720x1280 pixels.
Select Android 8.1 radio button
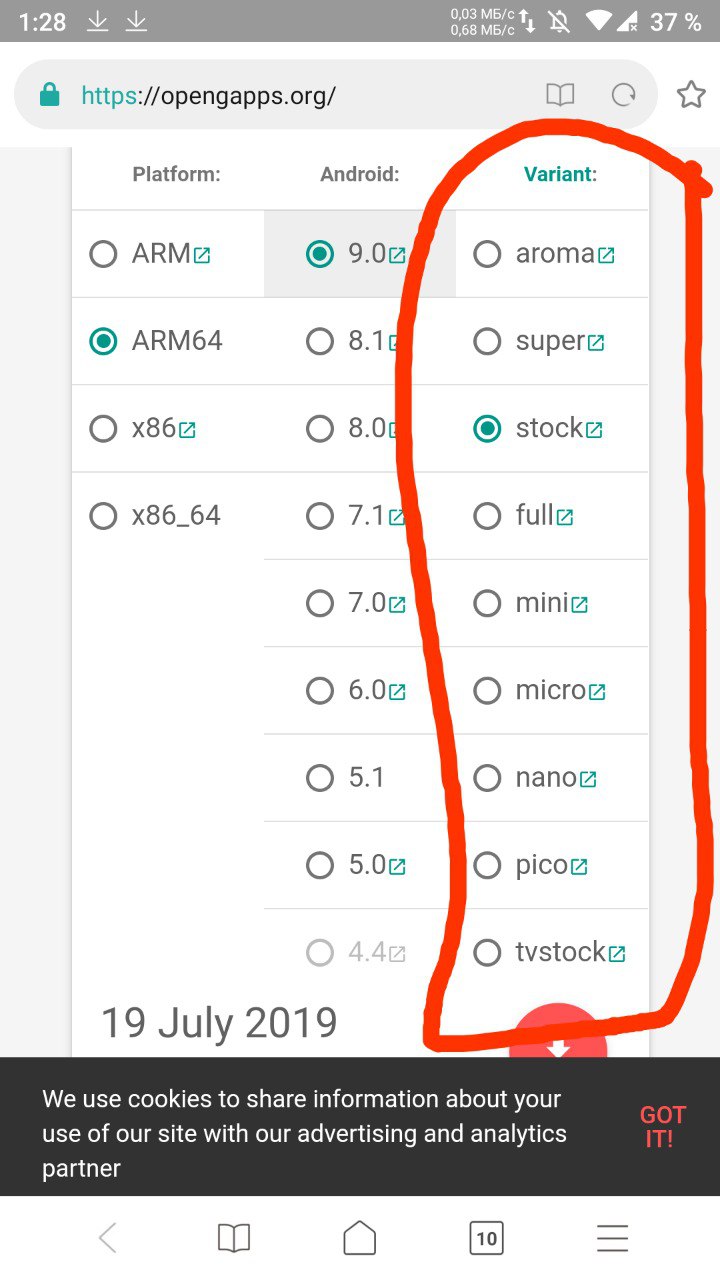tap(320, 342)
